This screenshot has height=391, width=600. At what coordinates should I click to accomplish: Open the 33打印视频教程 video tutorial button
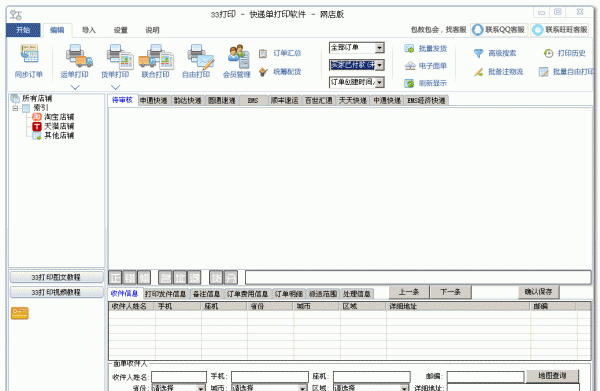[56, 292]
